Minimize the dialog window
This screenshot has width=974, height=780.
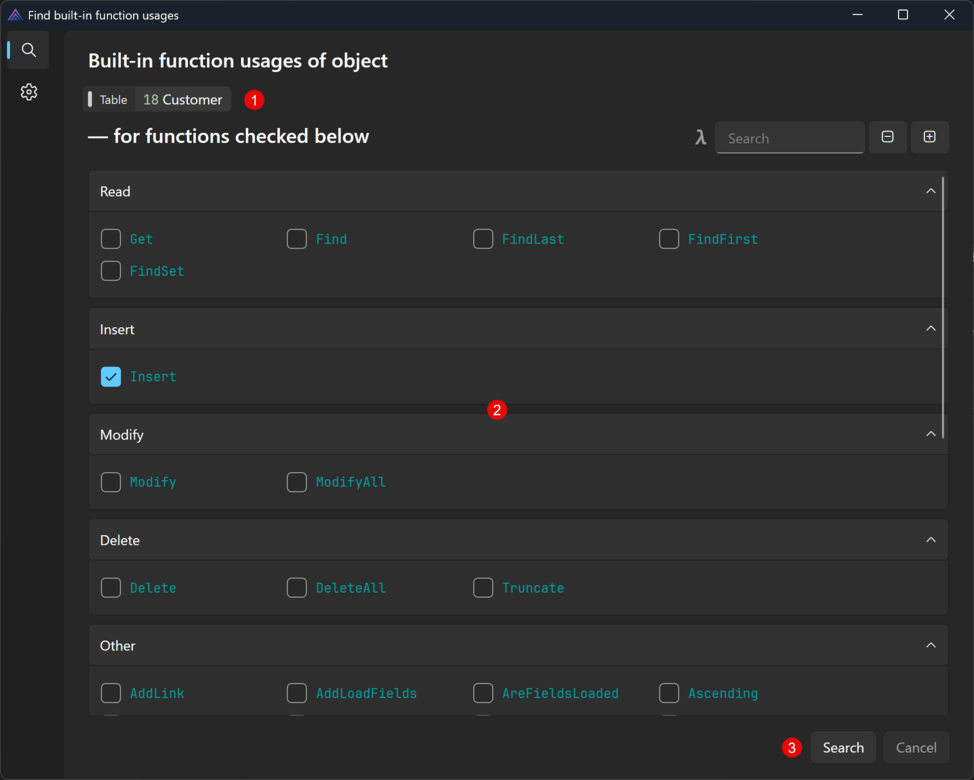pyautogui.click(x=857, y=15)
